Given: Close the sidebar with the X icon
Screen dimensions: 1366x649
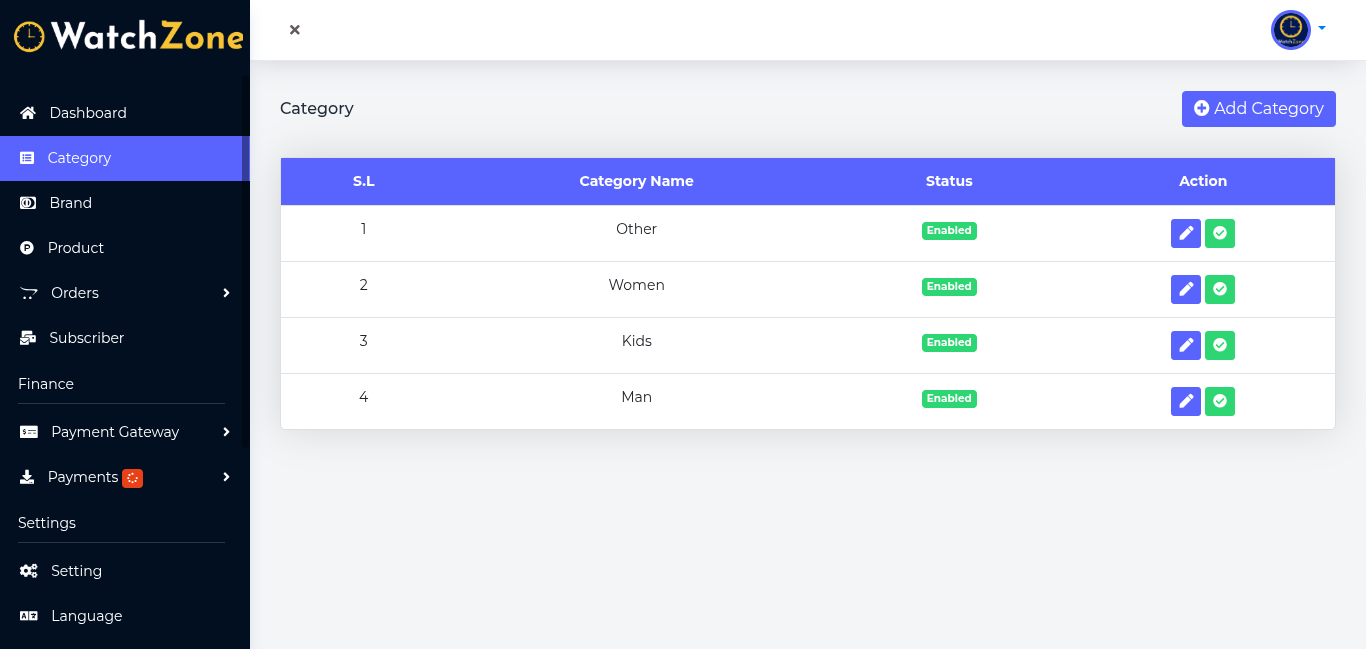Looking at the screenshot, I should coord(295,30).
